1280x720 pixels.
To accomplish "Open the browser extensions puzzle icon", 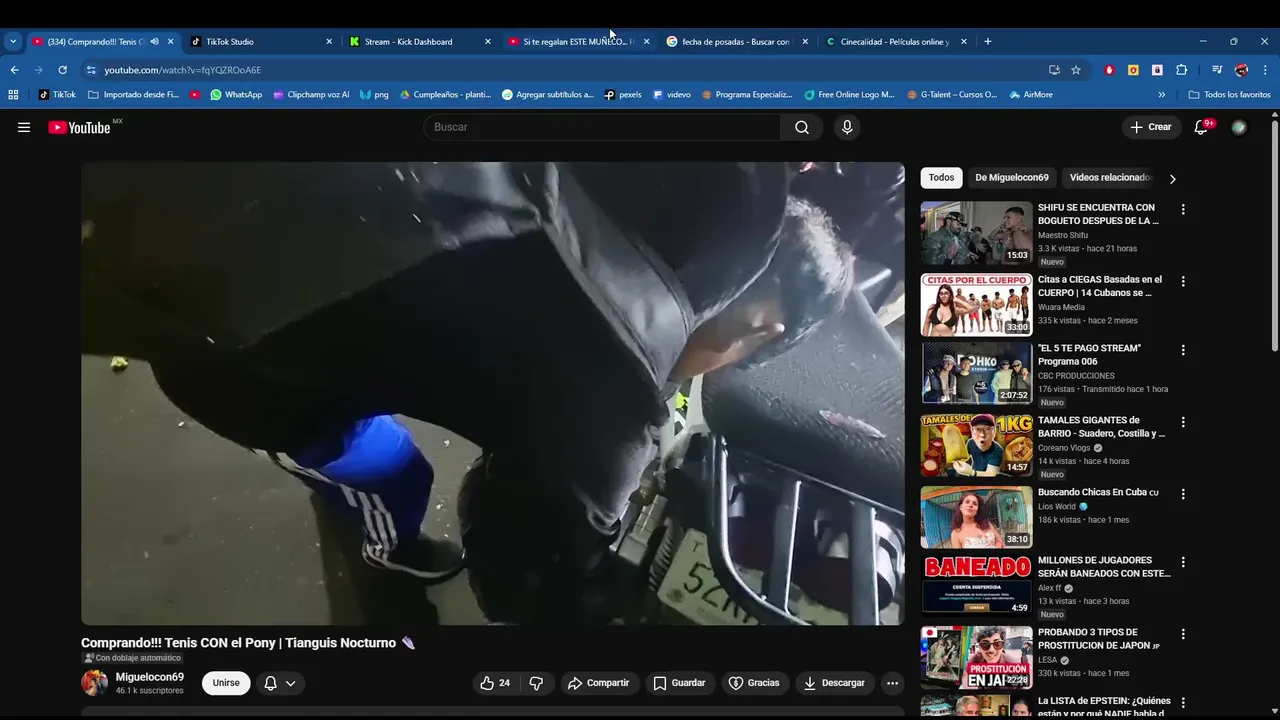I will coord(1181,70).
